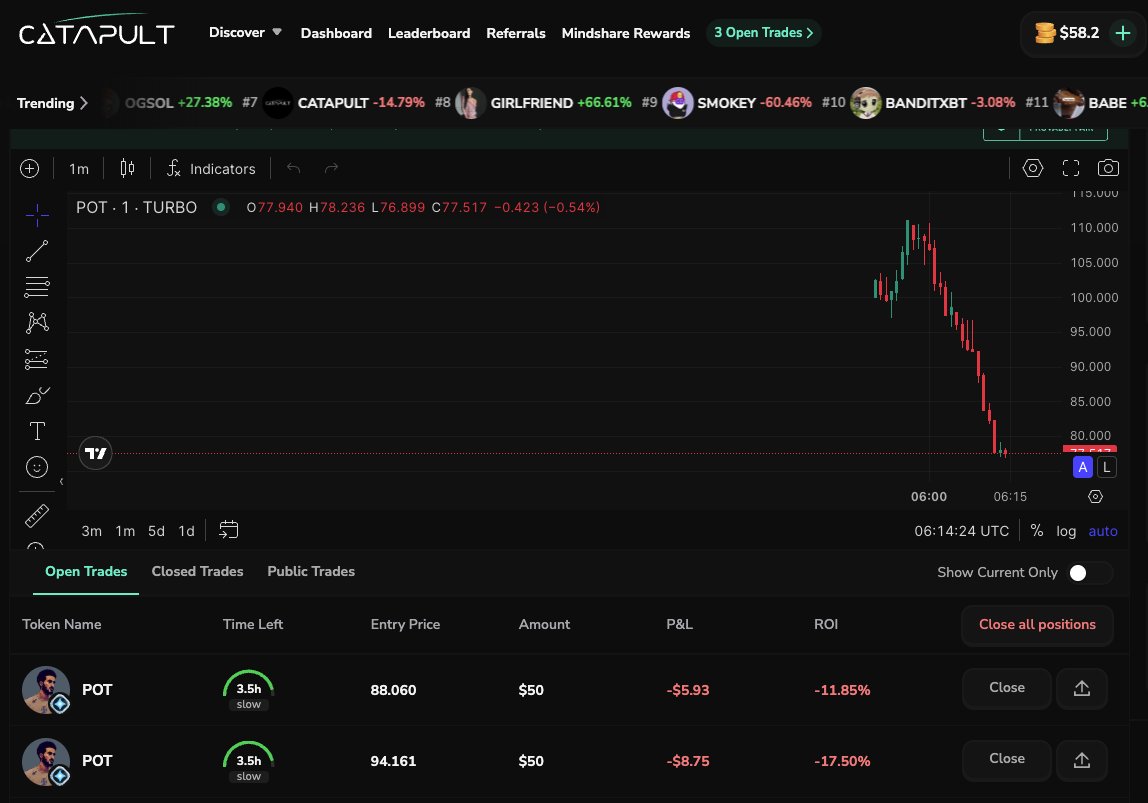Open trending token OGSOL

click(x=168, y=103)
